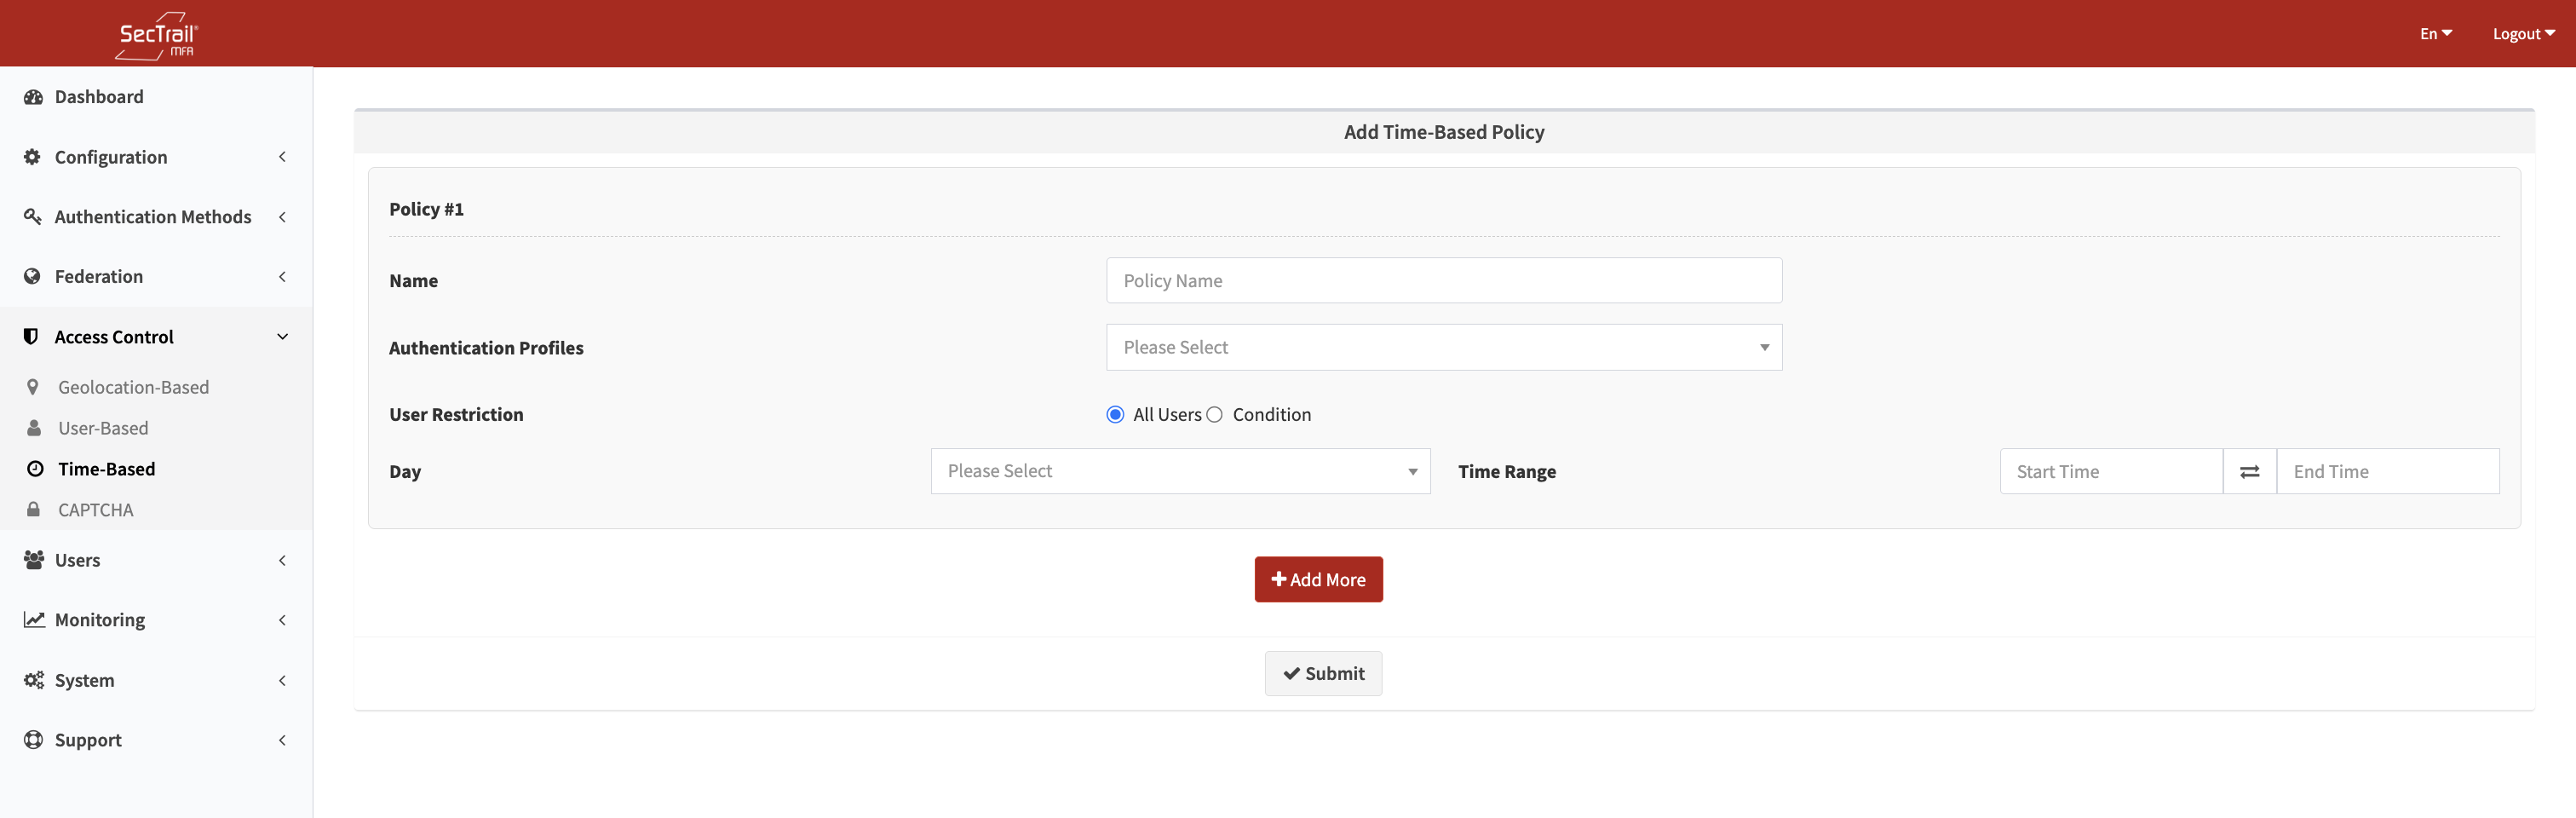This screenshot has height=818, width=2576.
Task: Submit the time-based policy form
Action: tap(1323, 674)
